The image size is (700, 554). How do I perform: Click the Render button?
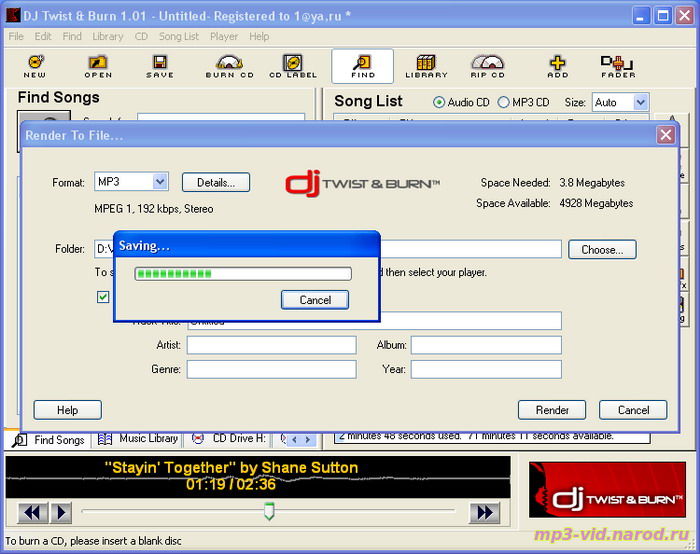[552, 410]
